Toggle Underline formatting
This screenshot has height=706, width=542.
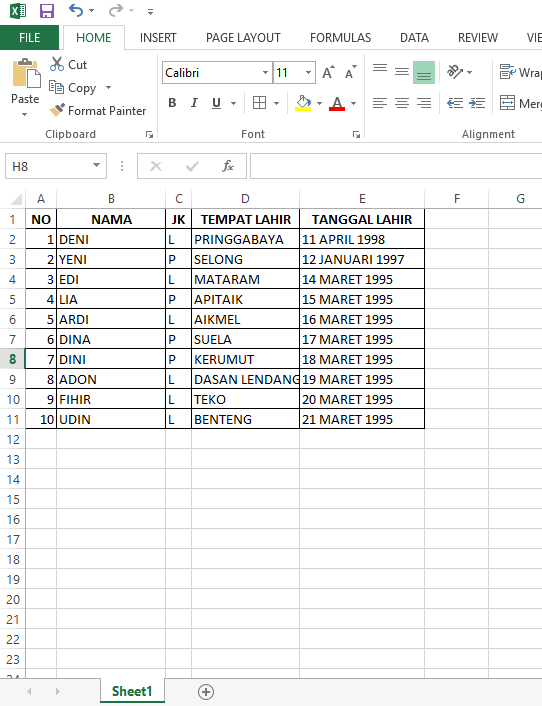[x=217, y=103]
